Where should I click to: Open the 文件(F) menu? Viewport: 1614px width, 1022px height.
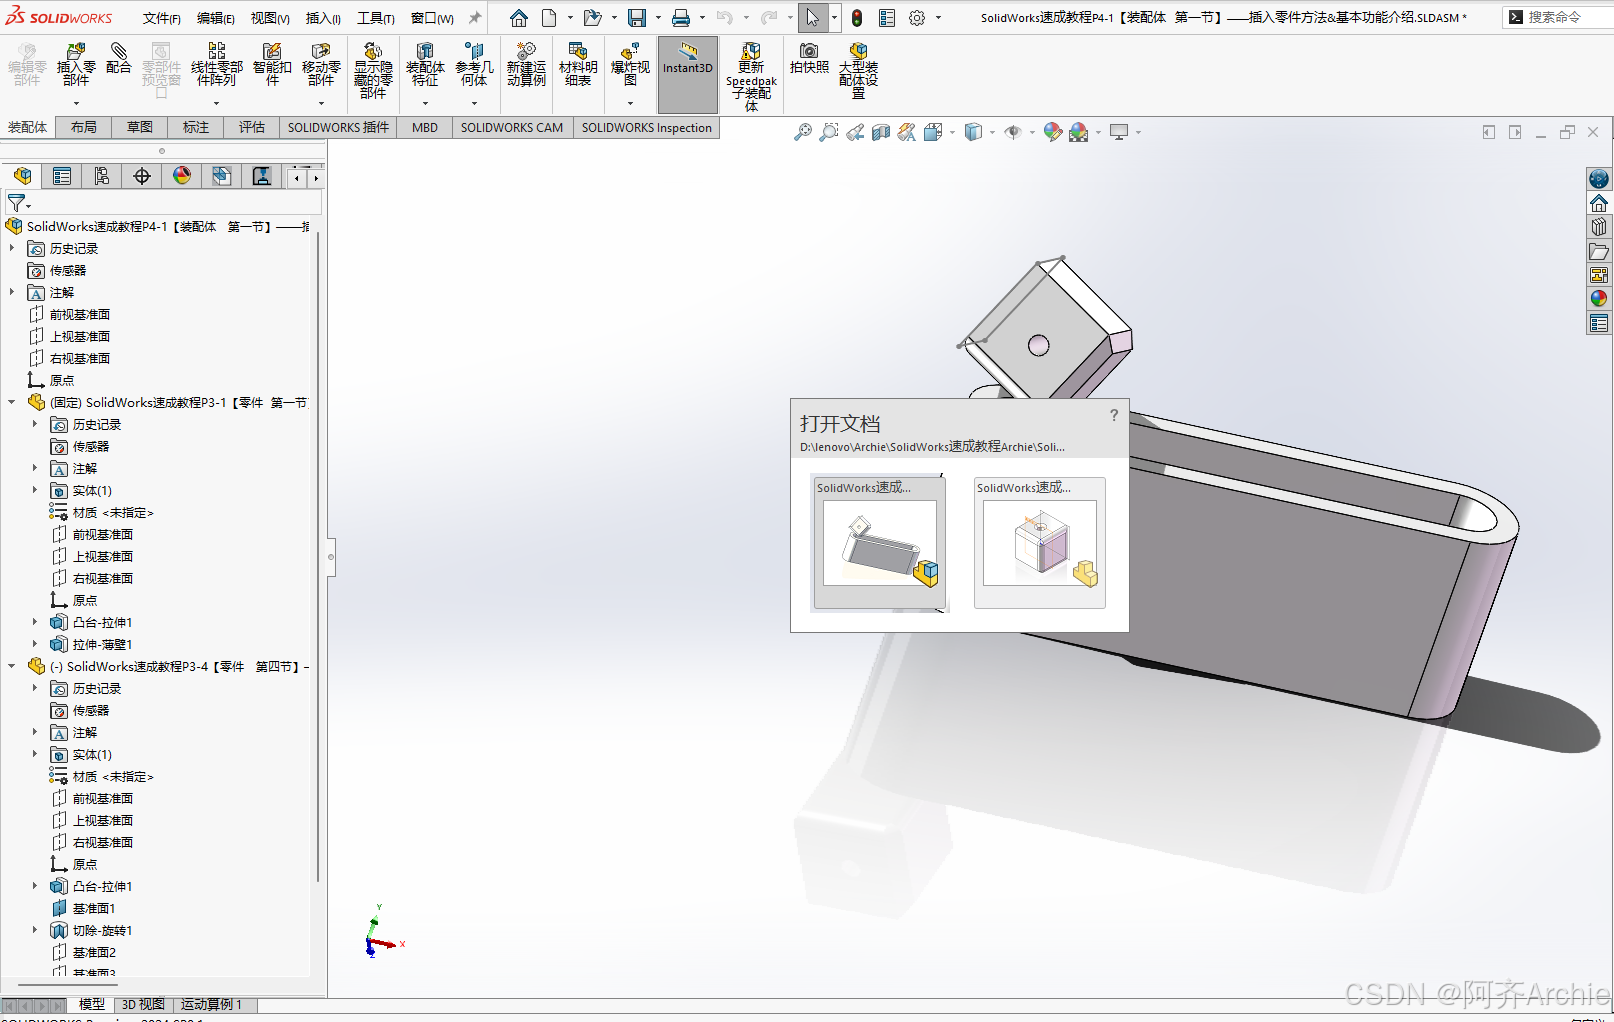162,18
